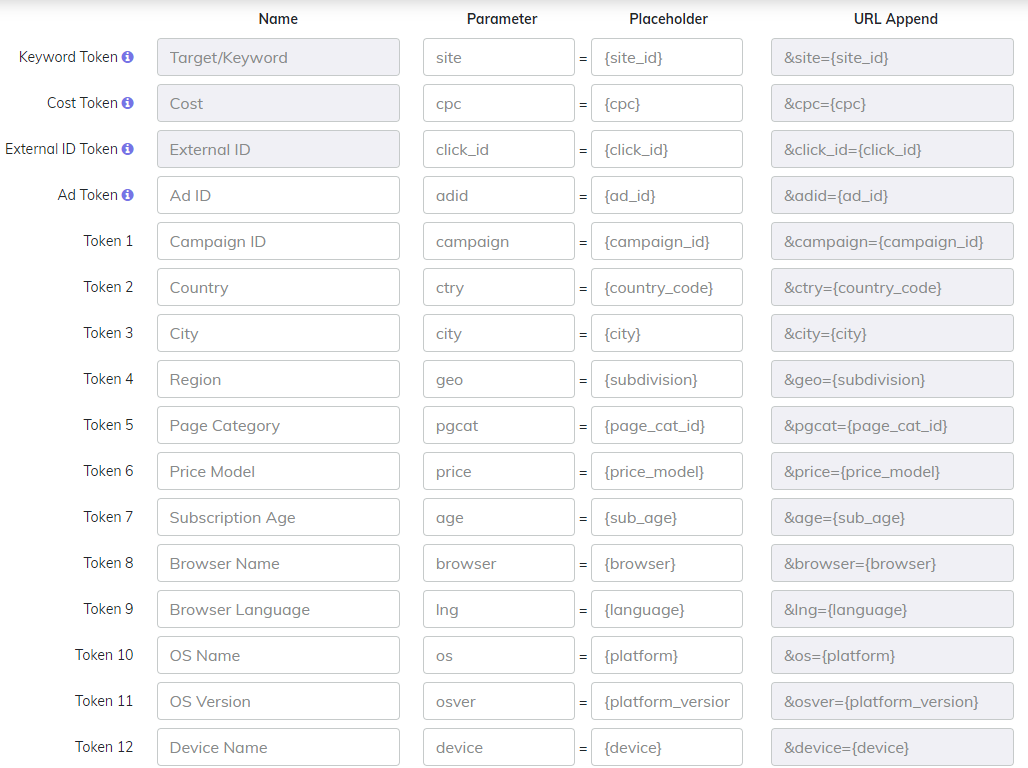Click the External ID Token info icon

pyautogui.click(x=129, y=149)
